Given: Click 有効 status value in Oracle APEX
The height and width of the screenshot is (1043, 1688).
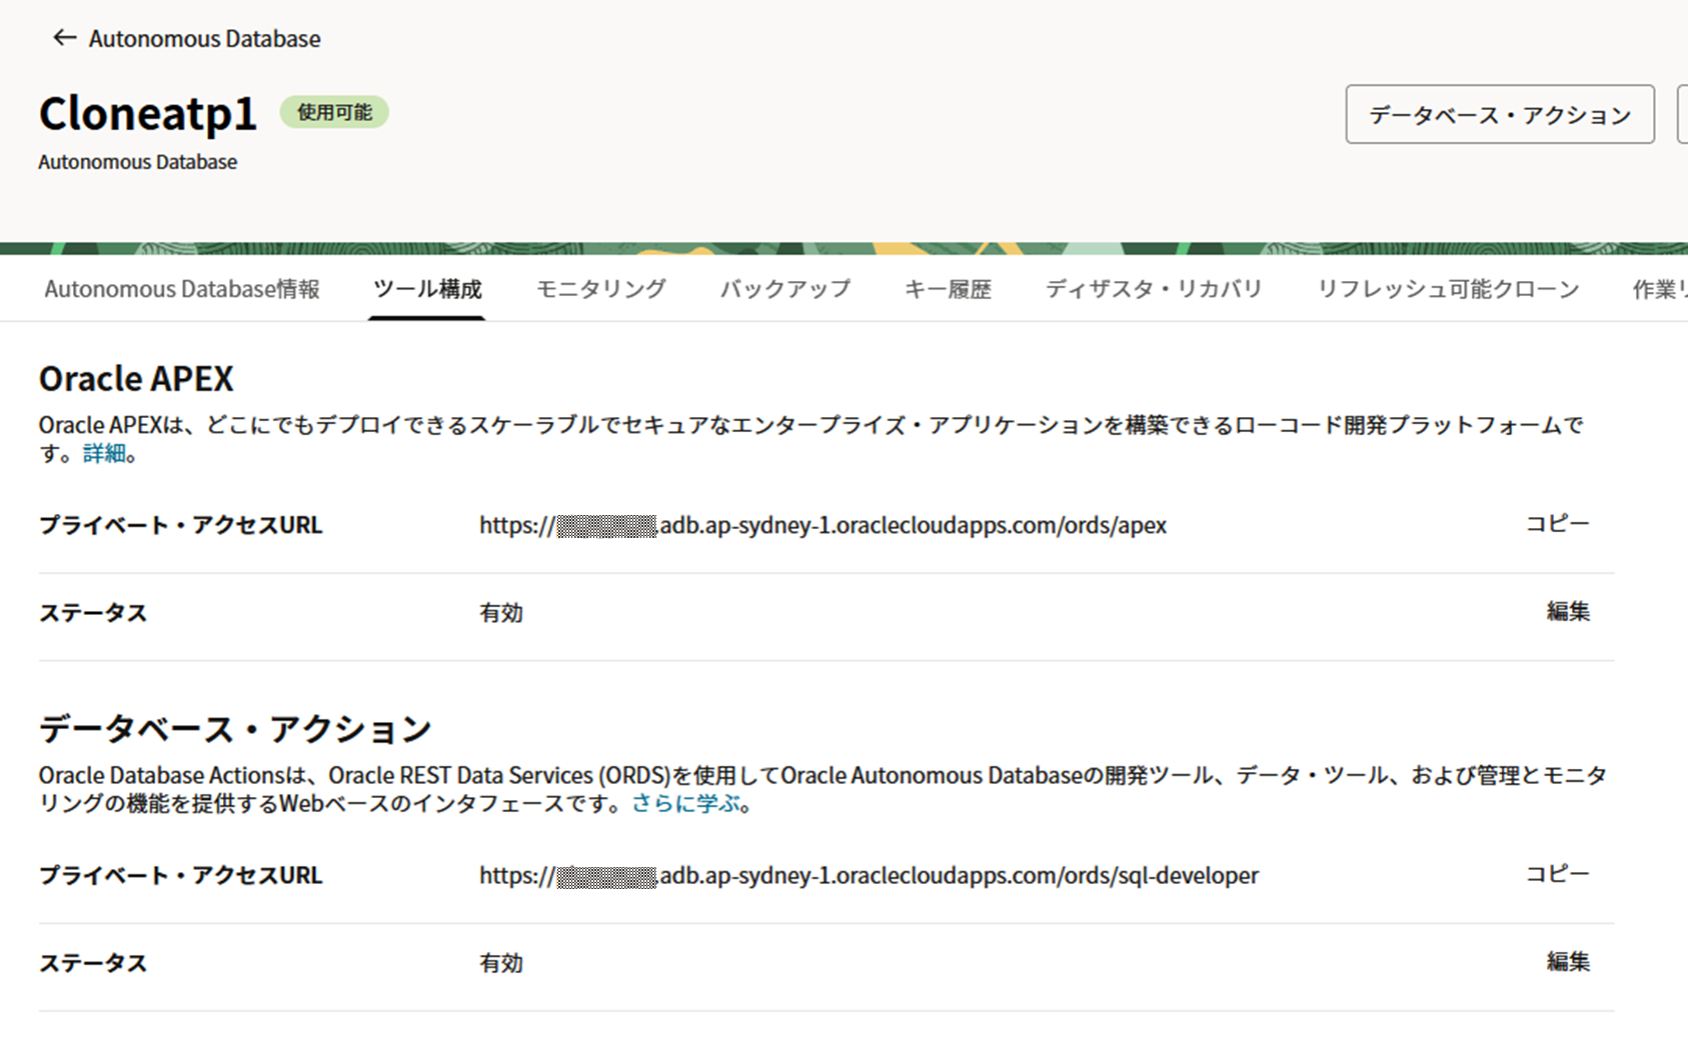Looking at the screenshot, I should (501, 613).
